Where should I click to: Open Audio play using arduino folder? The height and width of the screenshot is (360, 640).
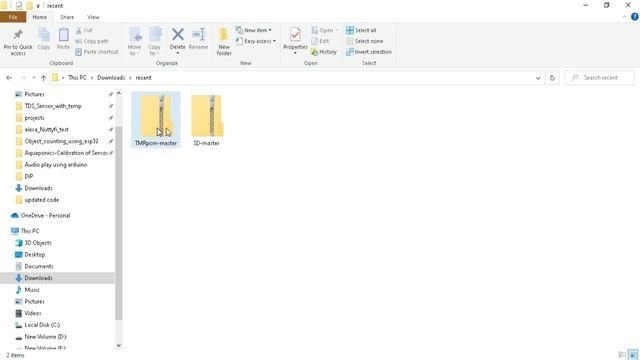[56, 165]
